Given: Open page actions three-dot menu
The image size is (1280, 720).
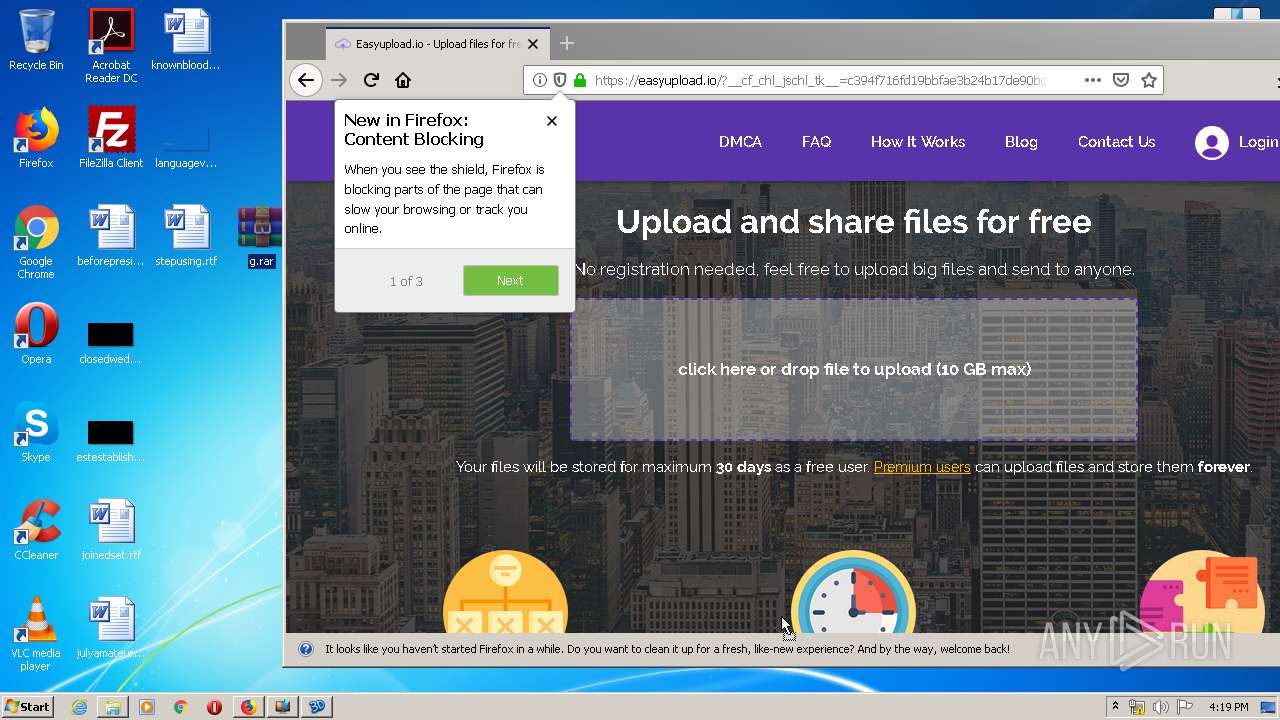Looking at the screenshot, I should [x=1093, y=80].
